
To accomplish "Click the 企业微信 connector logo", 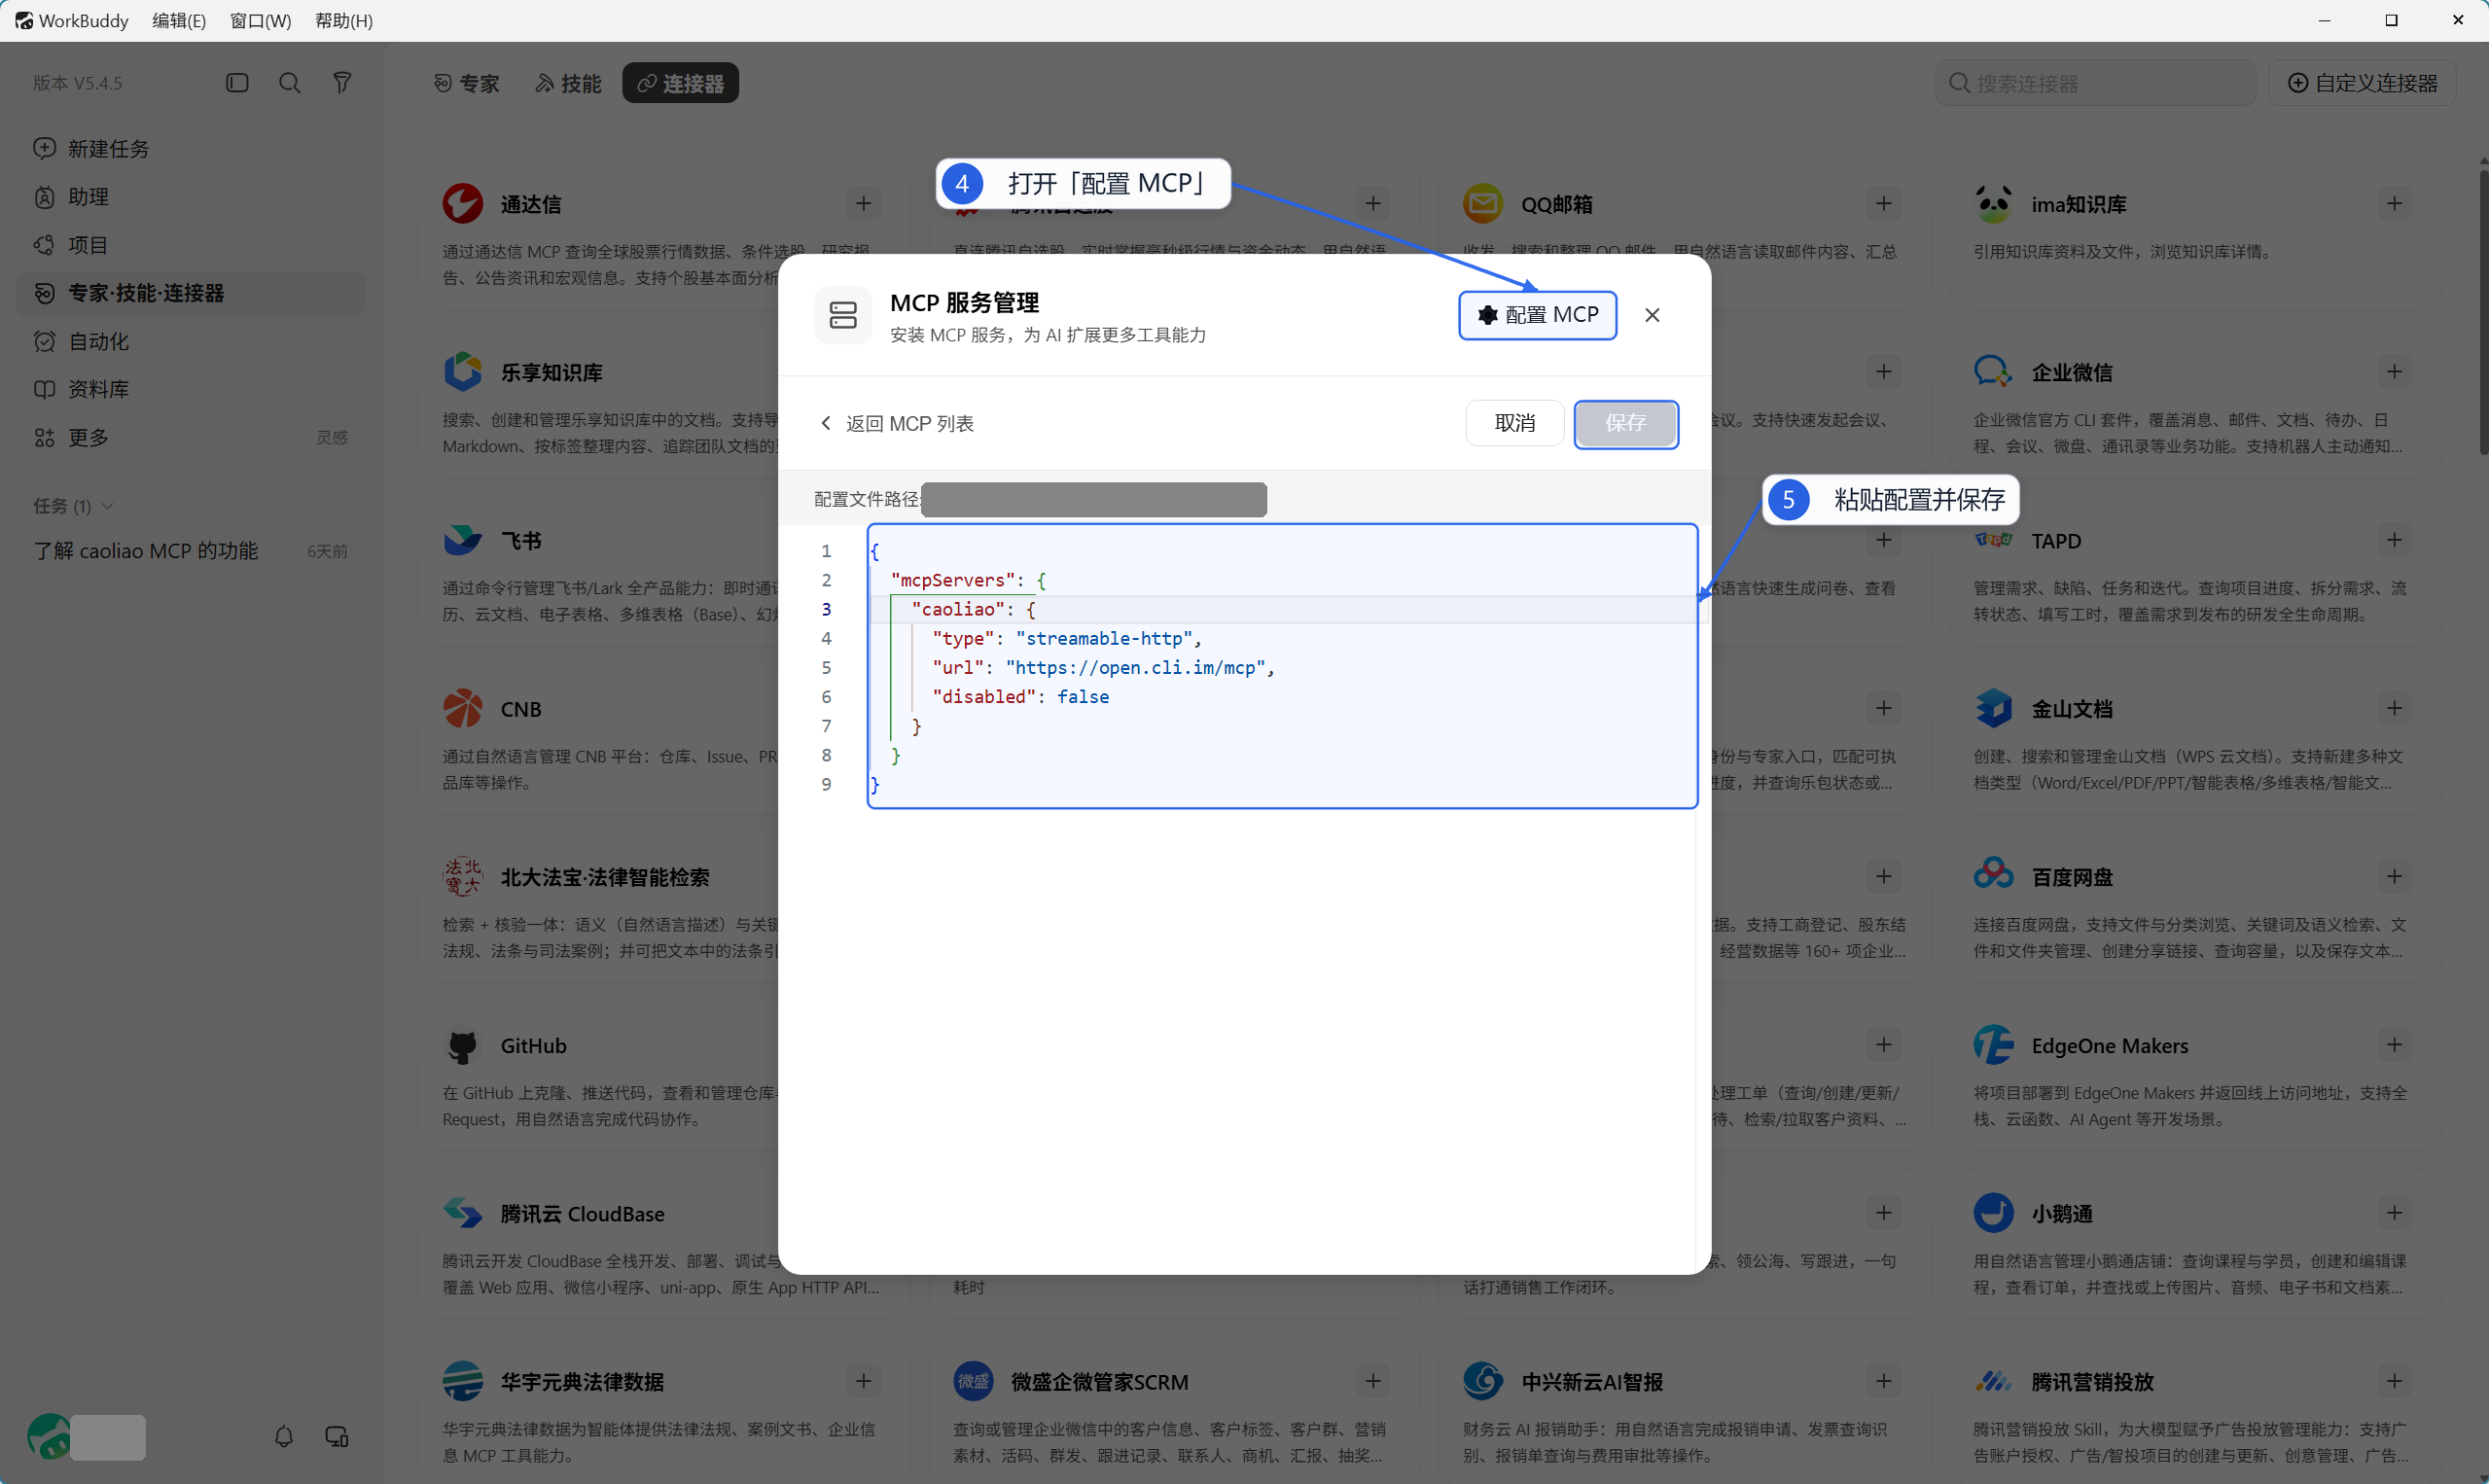I will point(1994,372).
